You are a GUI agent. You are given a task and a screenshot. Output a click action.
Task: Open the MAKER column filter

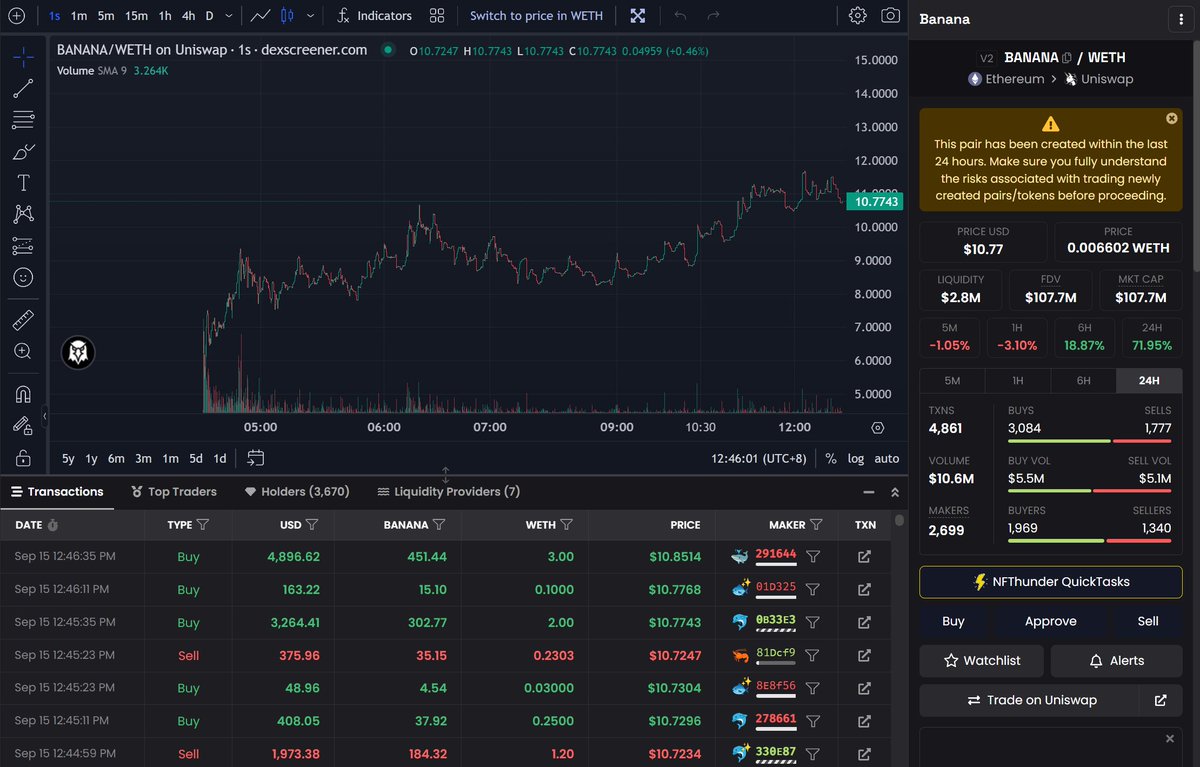point(816,524)
